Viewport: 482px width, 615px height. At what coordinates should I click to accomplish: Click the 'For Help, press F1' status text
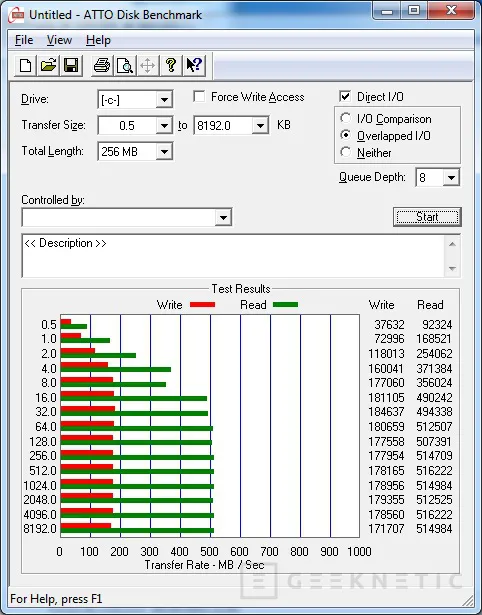56,599
